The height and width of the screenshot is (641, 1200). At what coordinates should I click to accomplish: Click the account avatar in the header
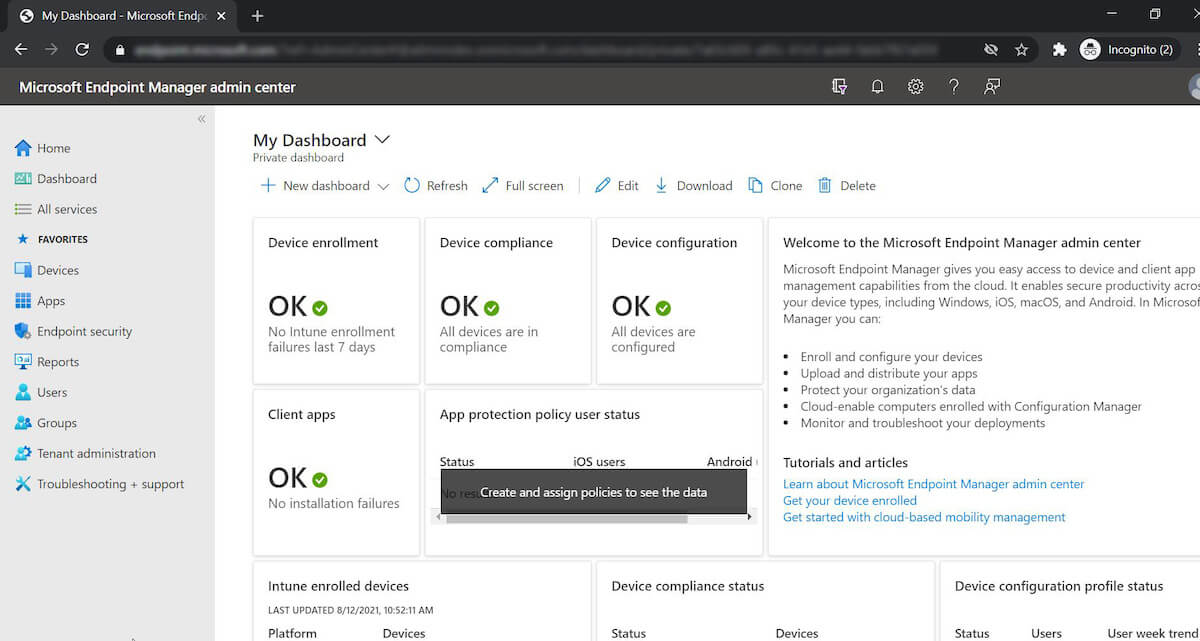click(x=1195, y=87)
